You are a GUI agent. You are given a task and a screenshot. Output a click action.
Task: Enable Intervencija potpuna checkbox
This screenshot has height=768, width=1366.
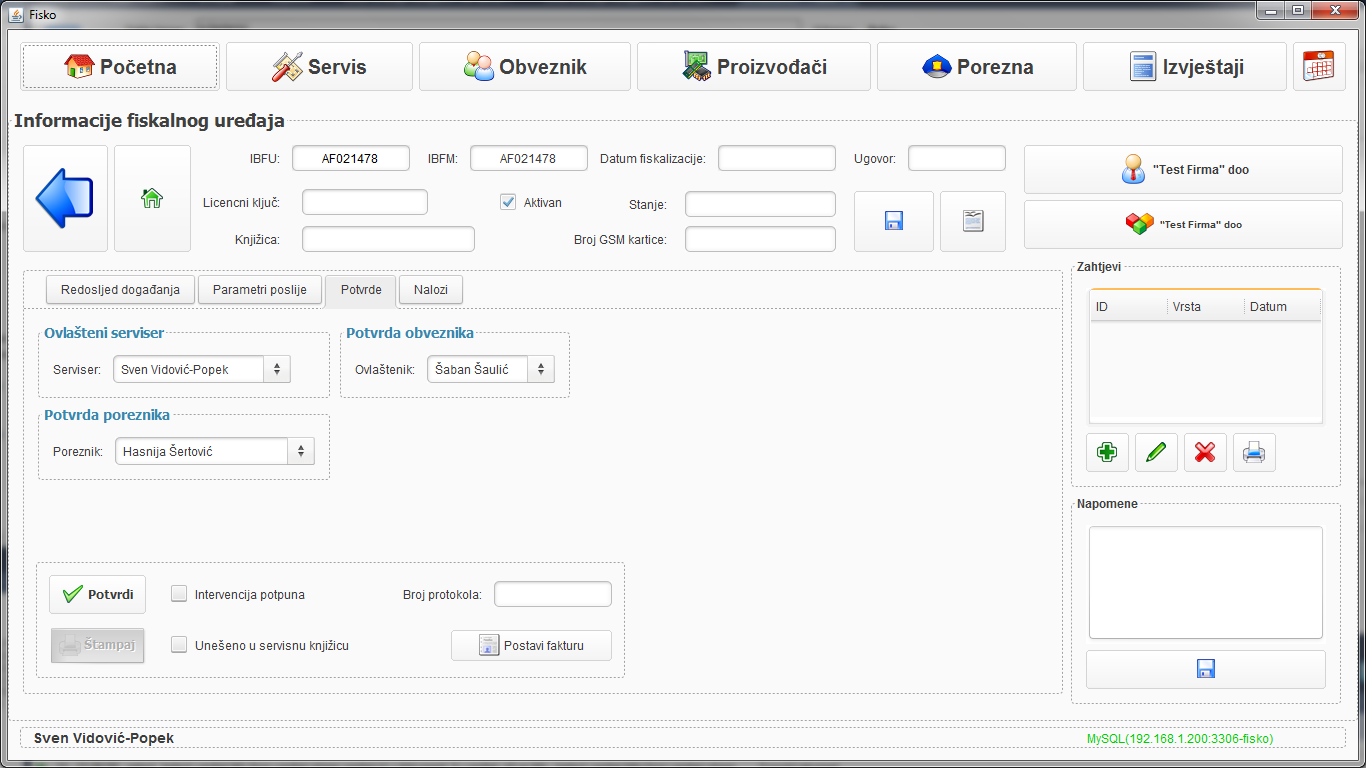click(x=179, y=594)
